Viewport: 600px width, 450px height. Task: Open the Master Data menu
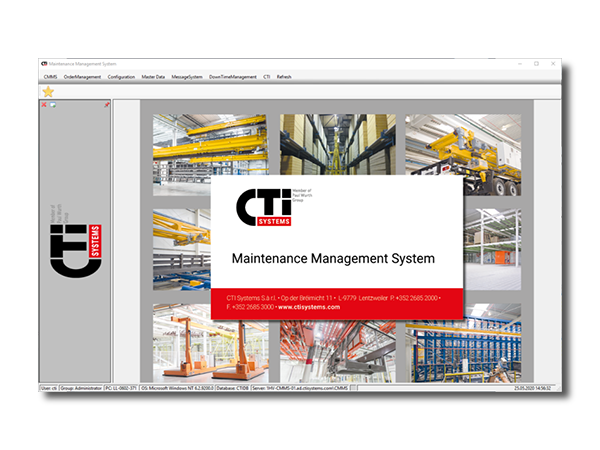click(153, 77)
